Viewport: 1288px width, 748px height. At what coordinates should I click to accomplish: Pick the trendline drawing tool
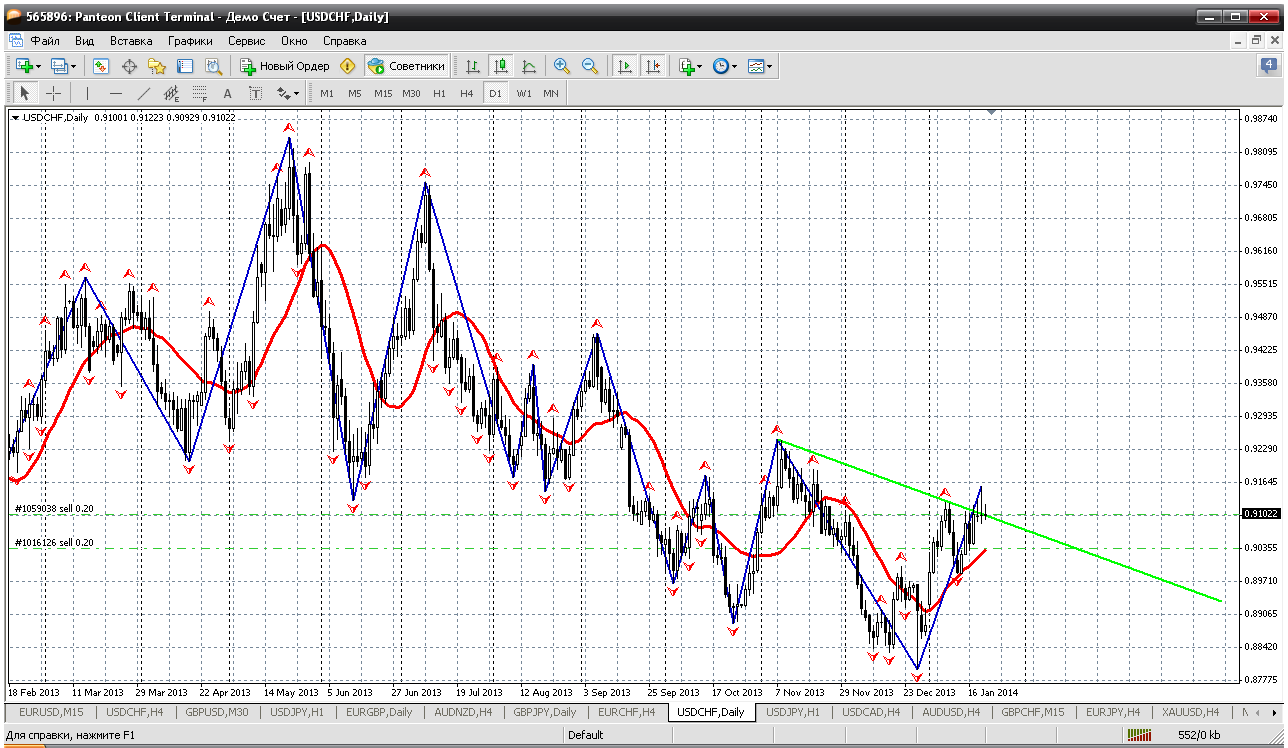143,93
